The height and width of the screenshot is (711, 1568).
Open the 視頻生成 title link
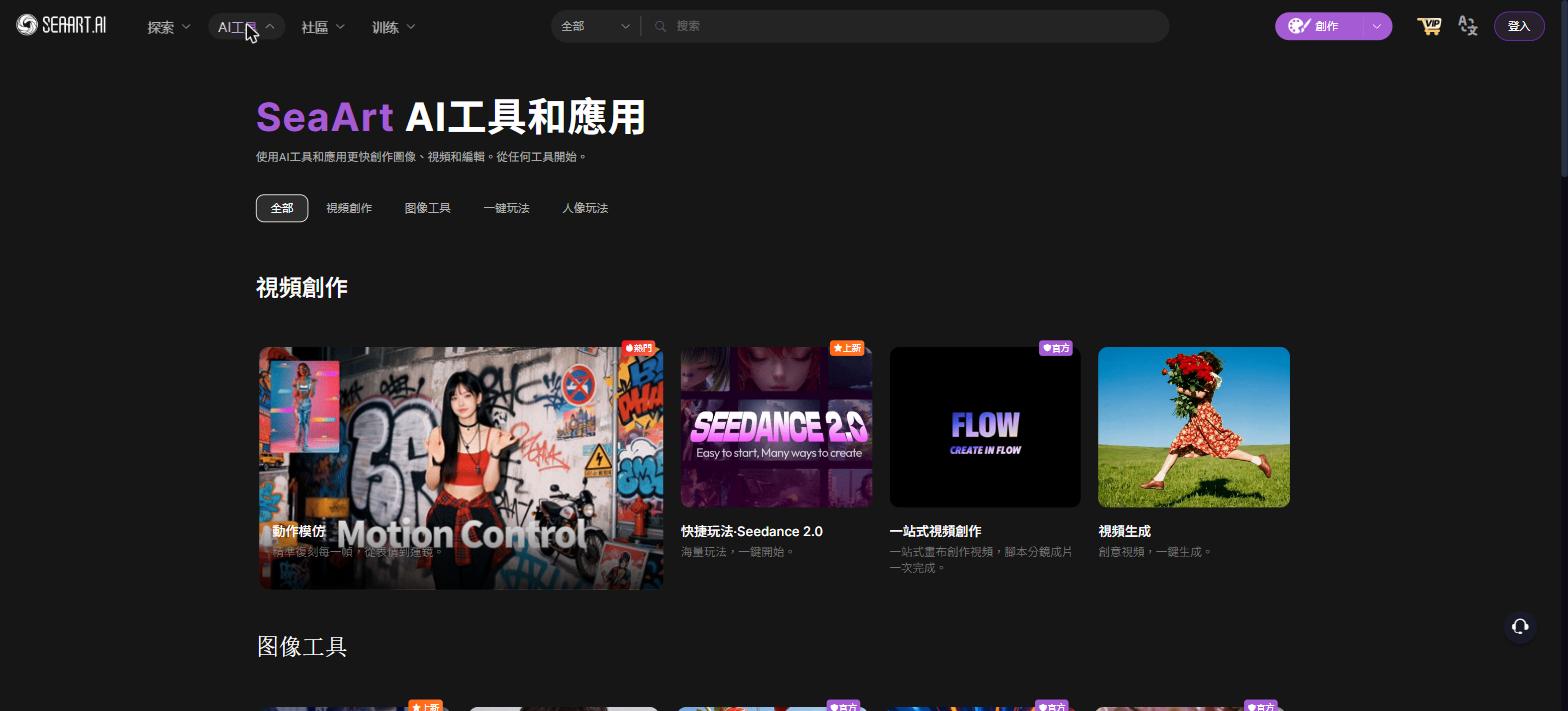1124,531
